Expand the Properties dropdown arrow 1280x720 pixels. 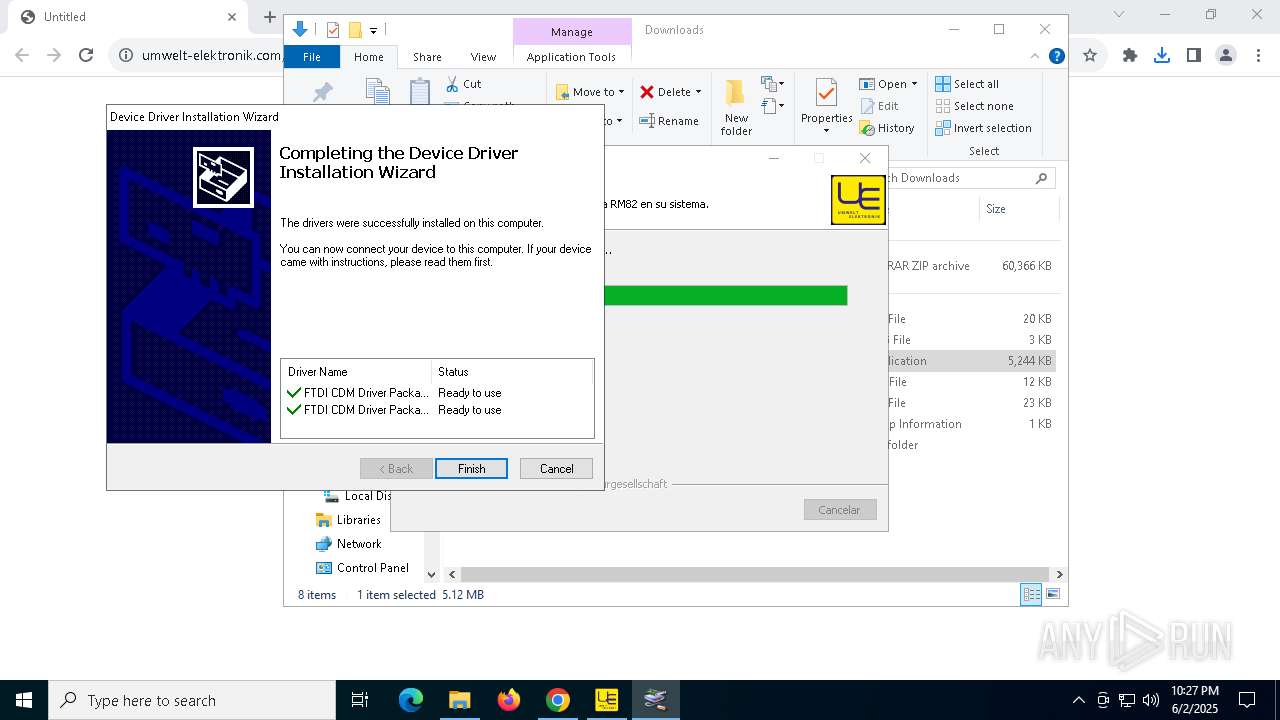(826, 131)
